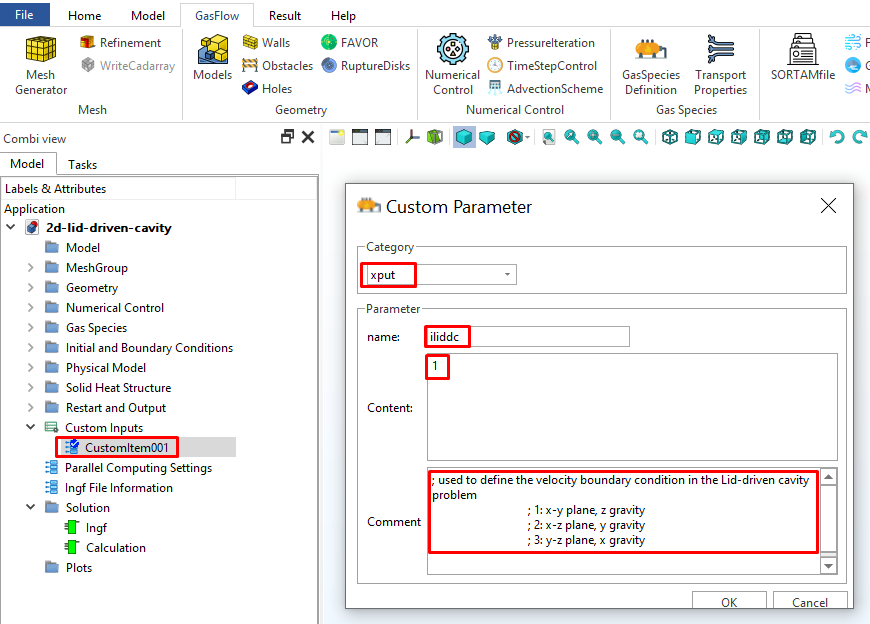Viewport: 870px width, 624px height.
Task: Click the RuptureDisks tool
Action: coord(366,65)
